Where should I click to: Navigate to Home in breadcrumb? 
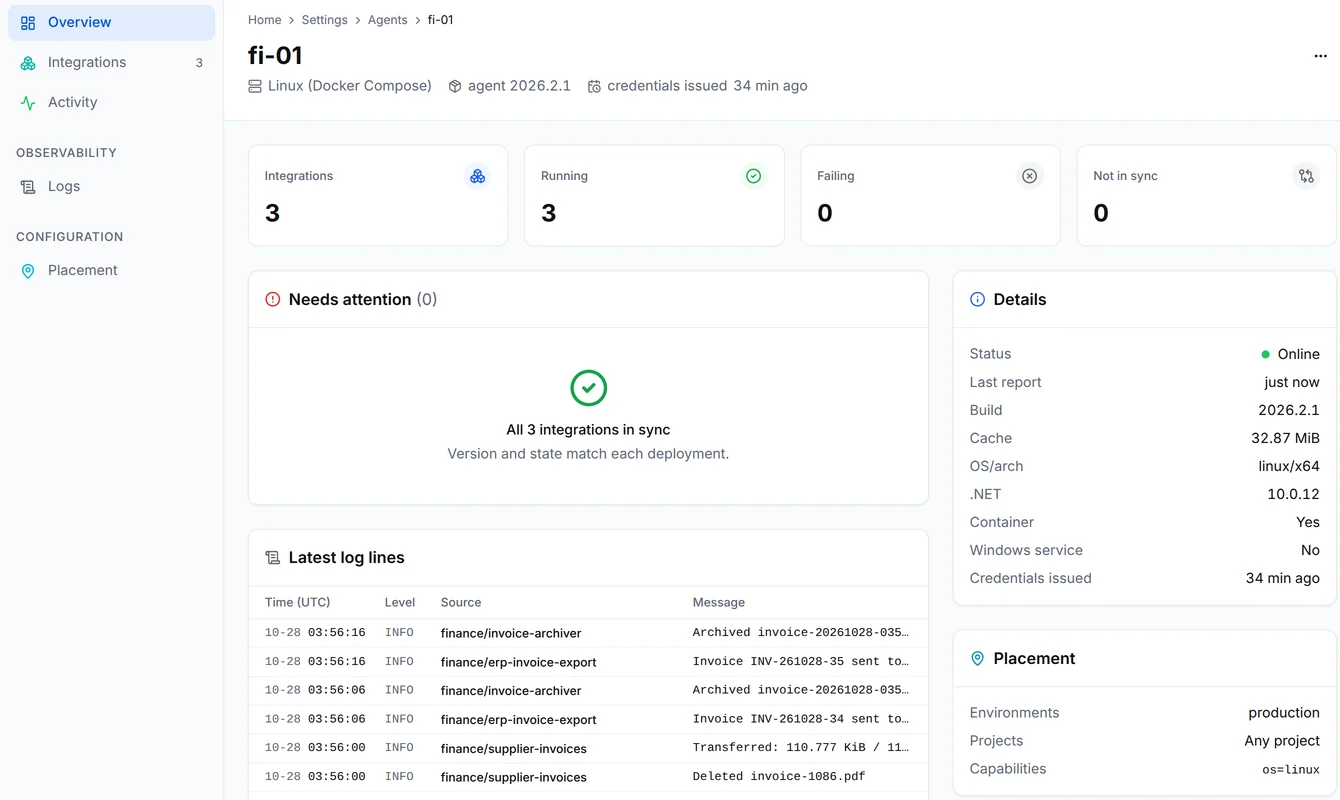pos(265,20)
